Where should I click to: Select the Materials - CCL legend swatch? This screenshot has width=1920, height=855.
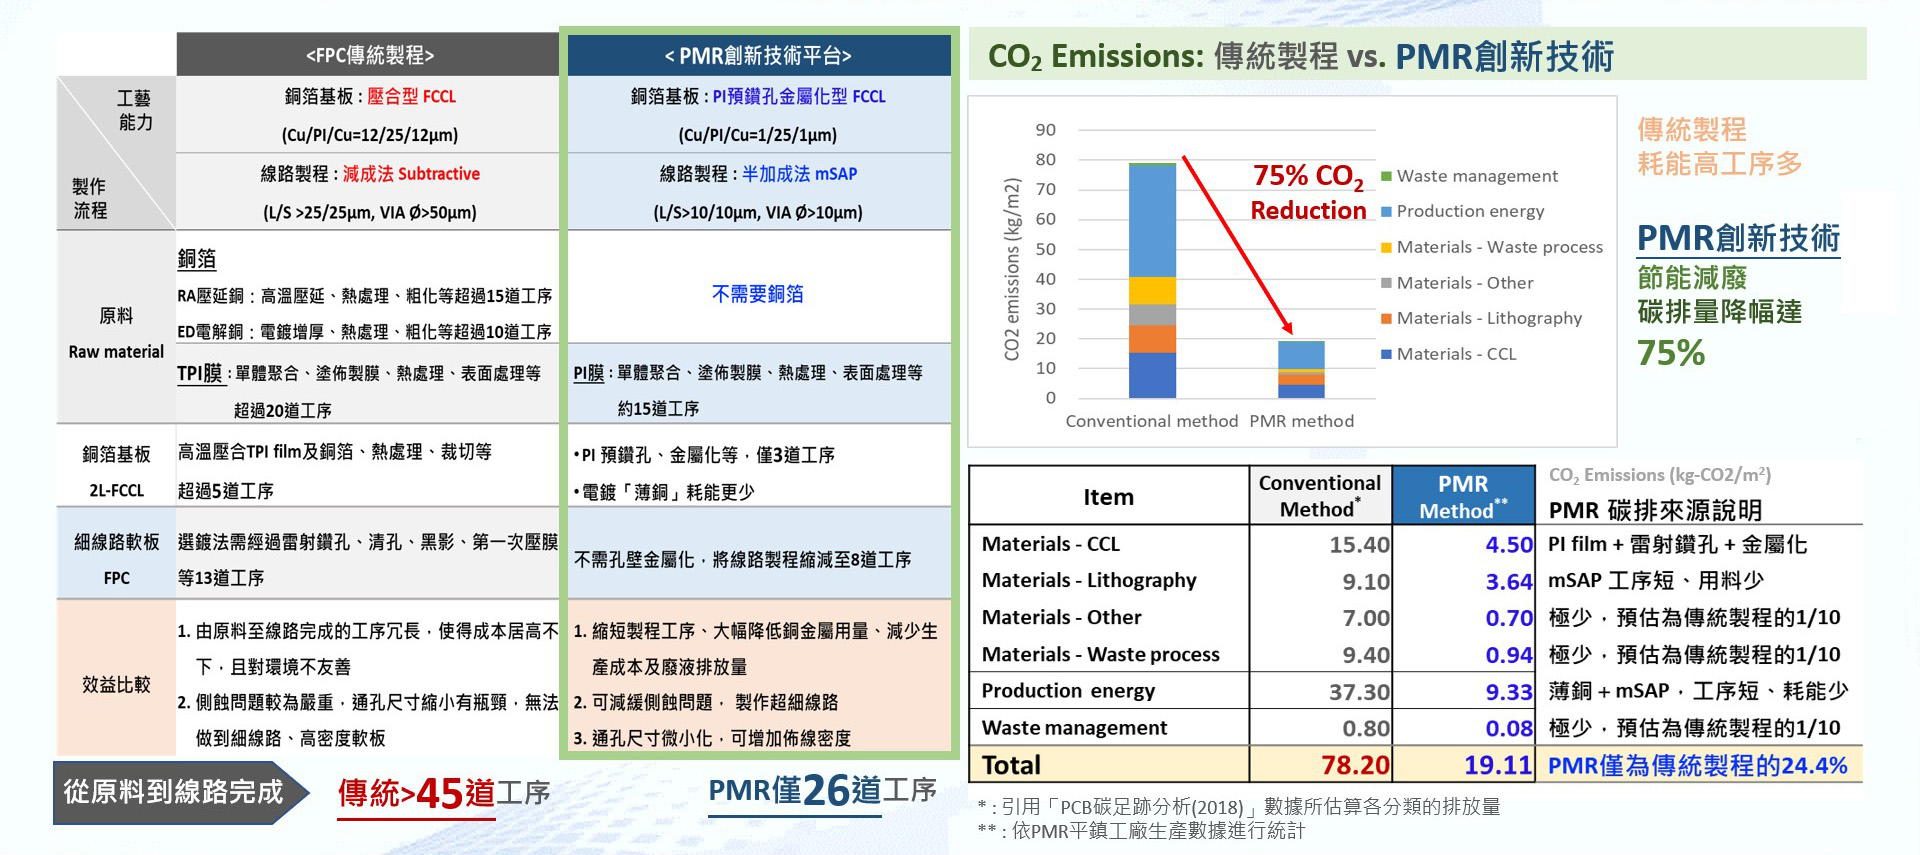[1386, 354]
